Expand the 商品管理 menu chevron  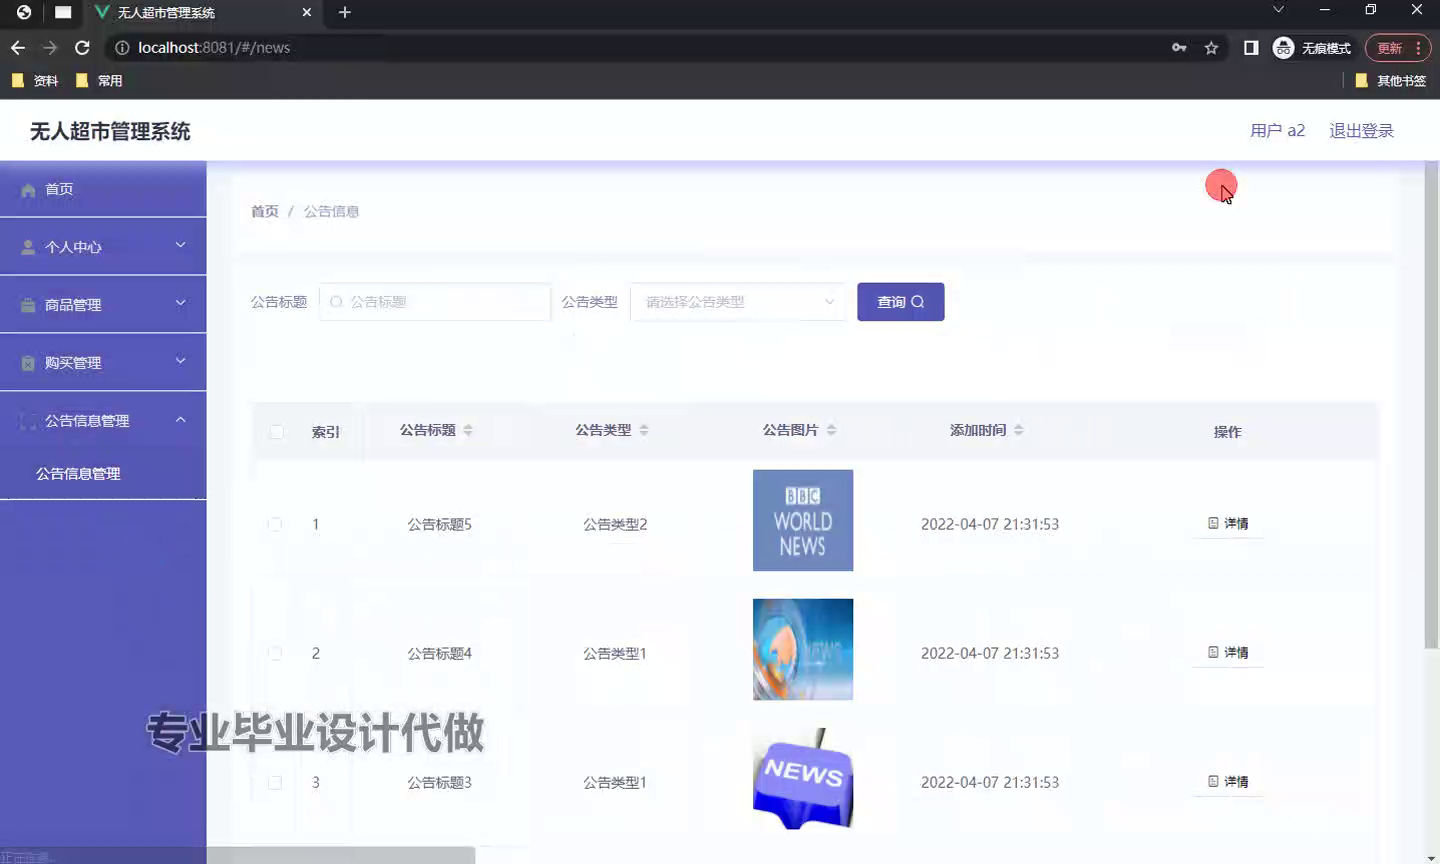(x=181, y=303)
